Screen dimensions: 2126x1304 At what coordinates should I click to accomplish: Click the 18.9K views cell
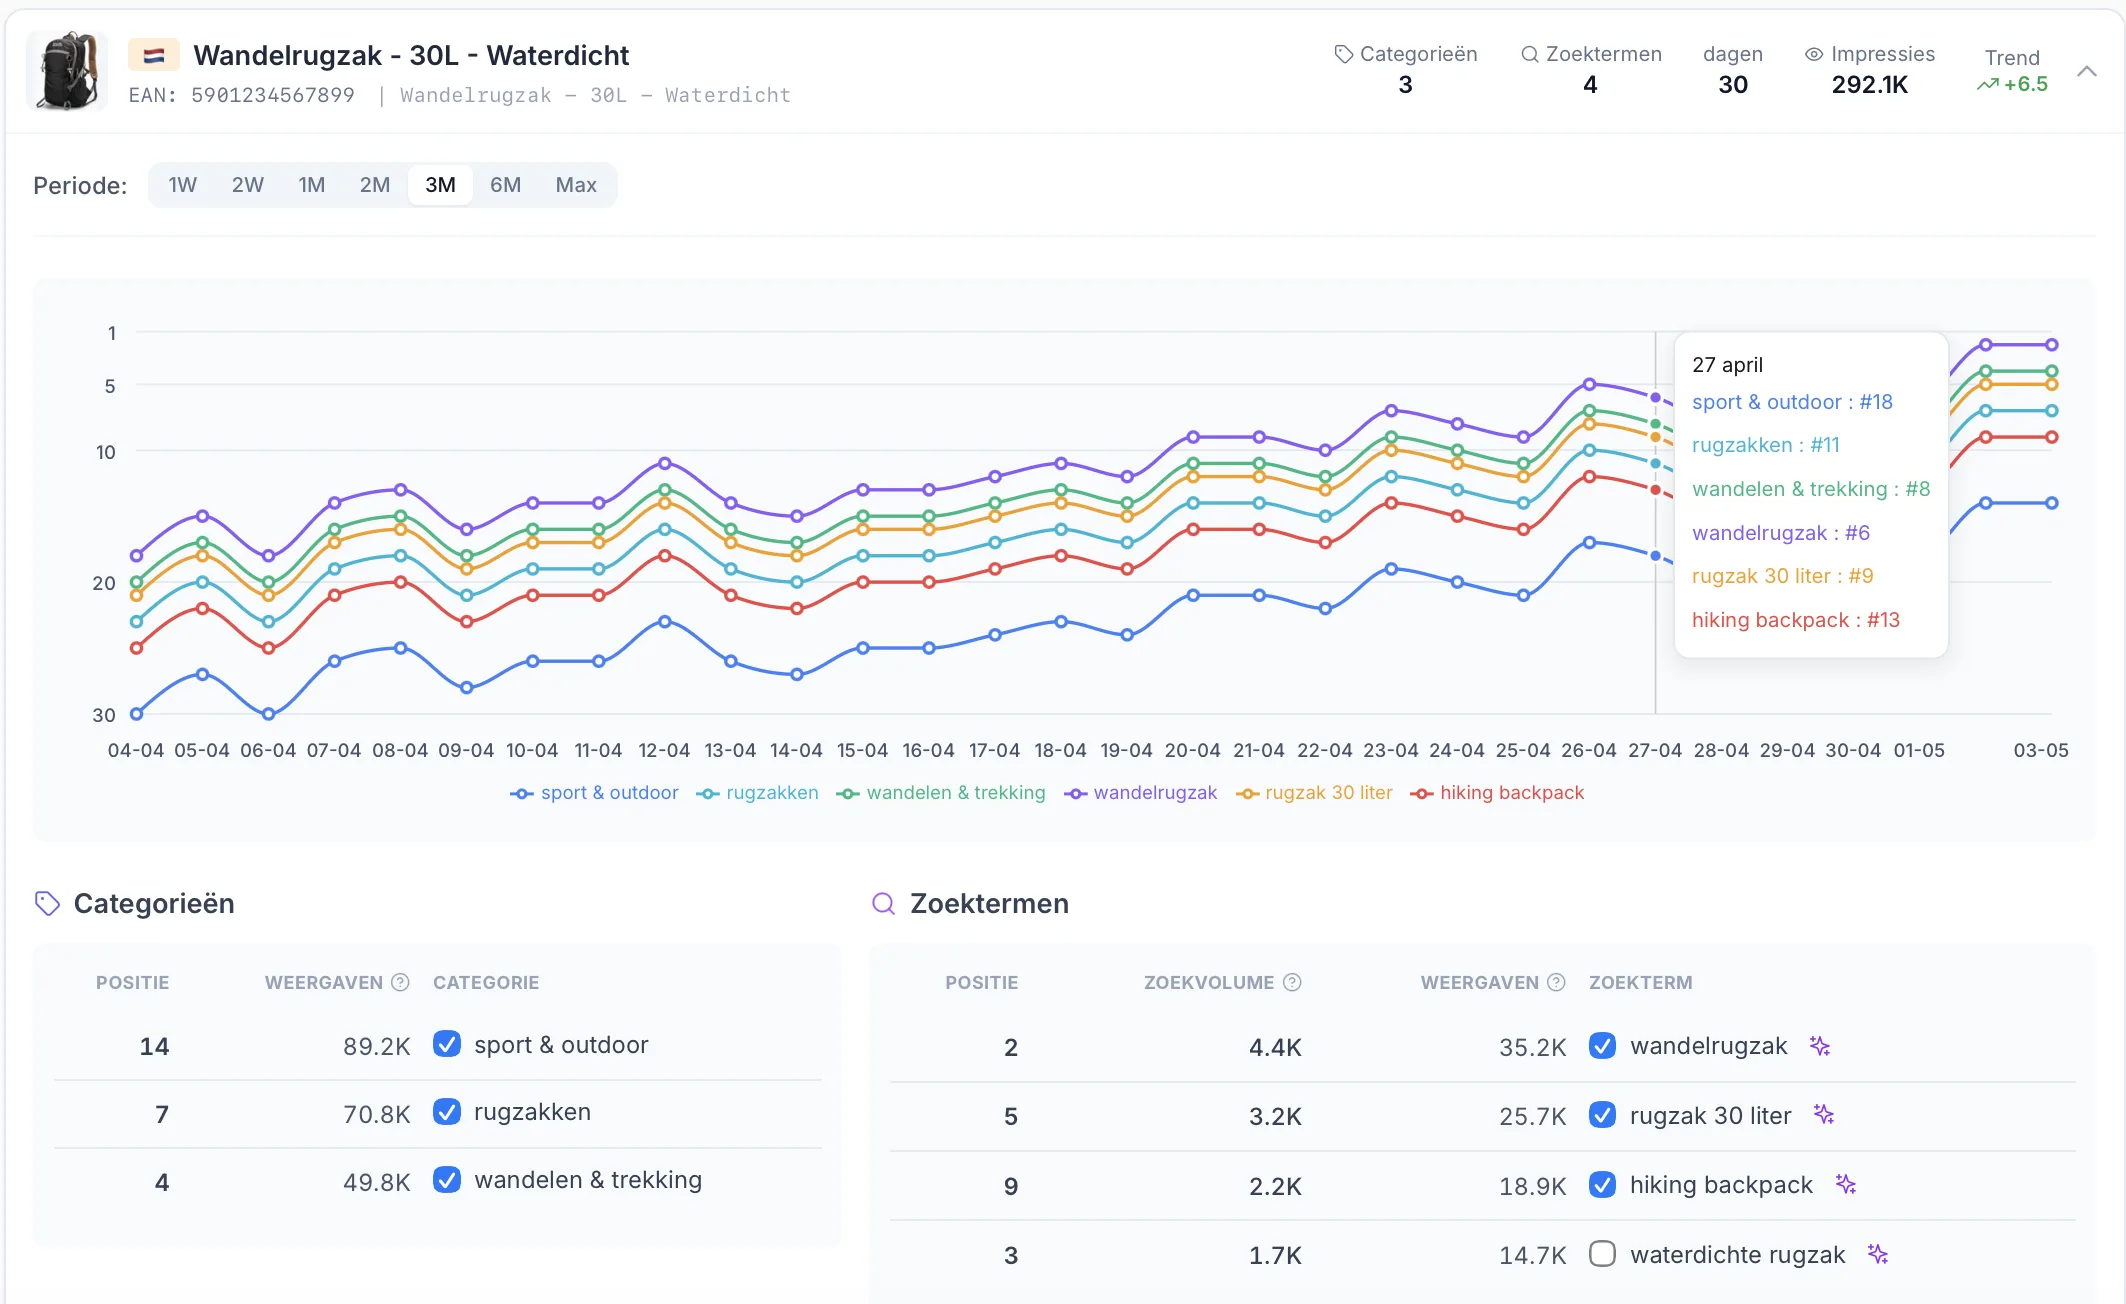pos(1532,1186)
